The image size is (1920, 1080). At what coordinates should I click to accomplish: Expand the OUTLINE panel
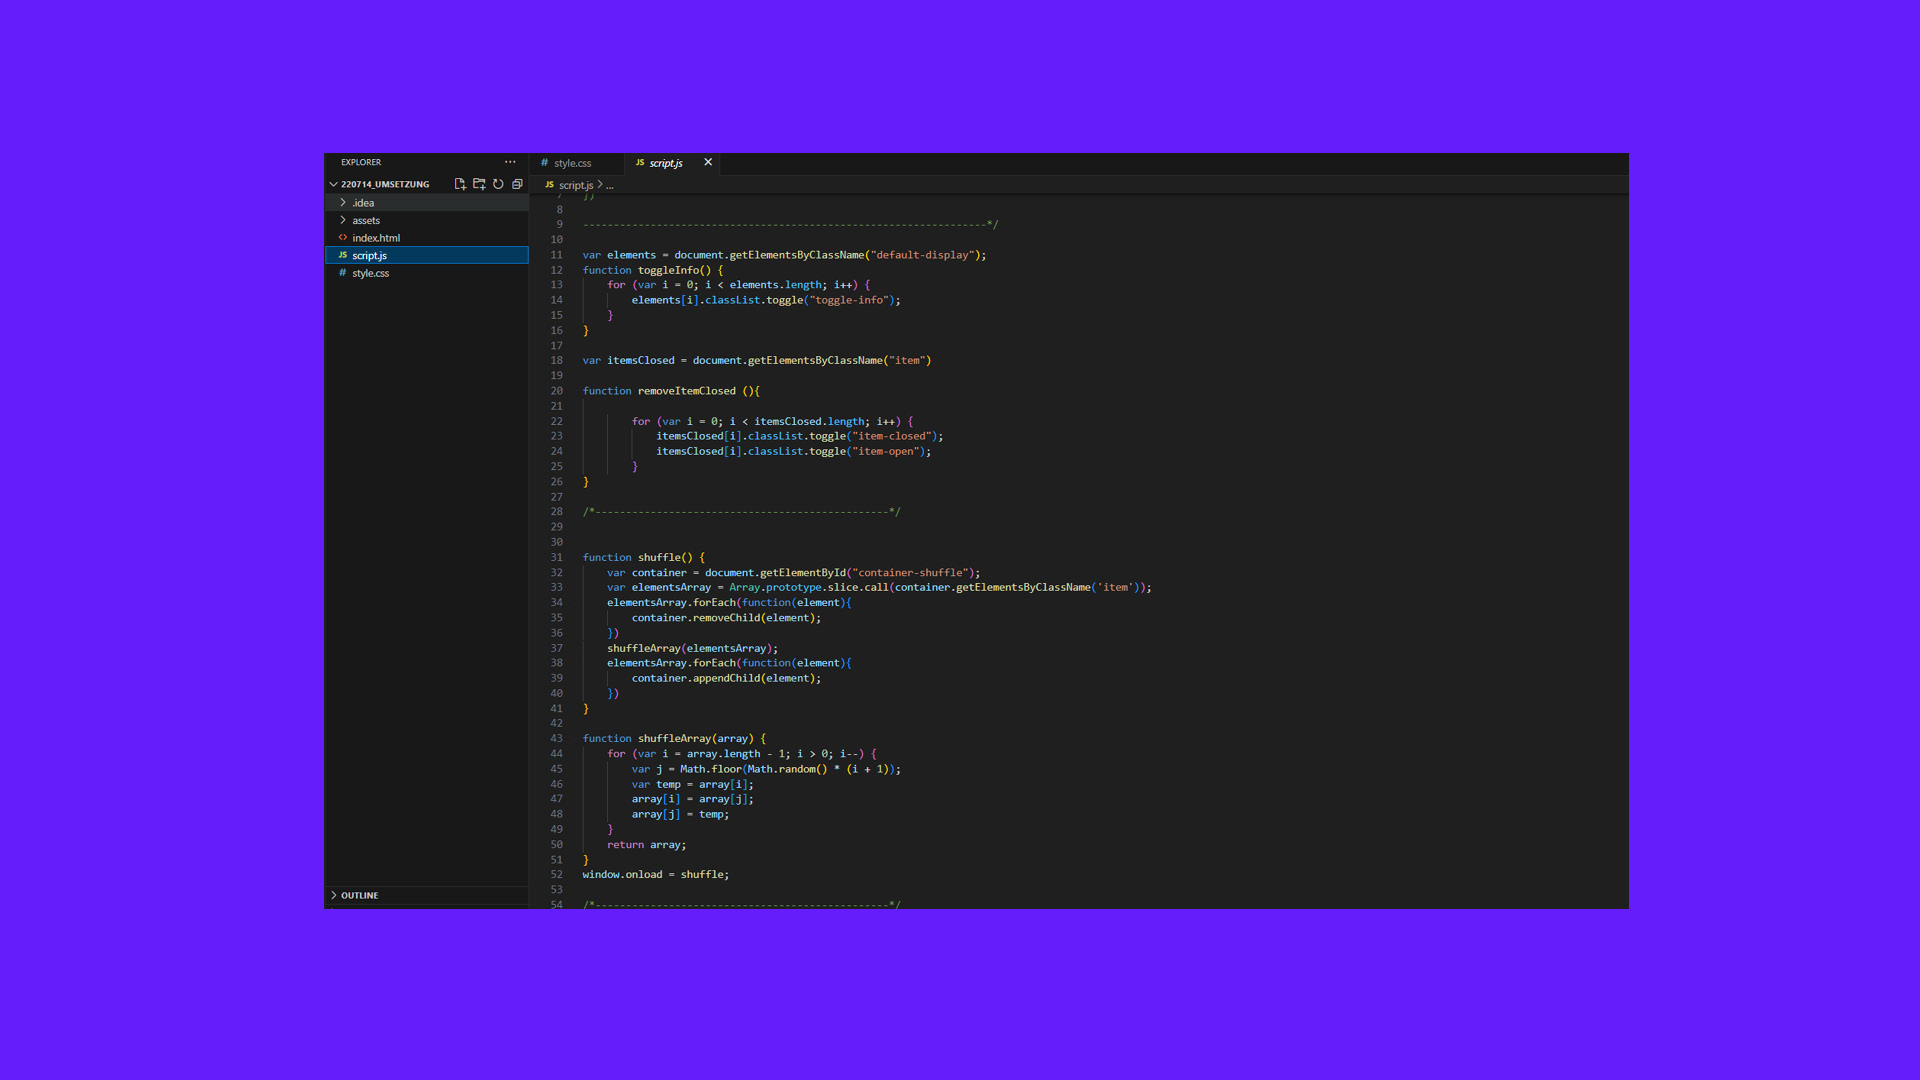pyautogui.click(x=359, y=895)
